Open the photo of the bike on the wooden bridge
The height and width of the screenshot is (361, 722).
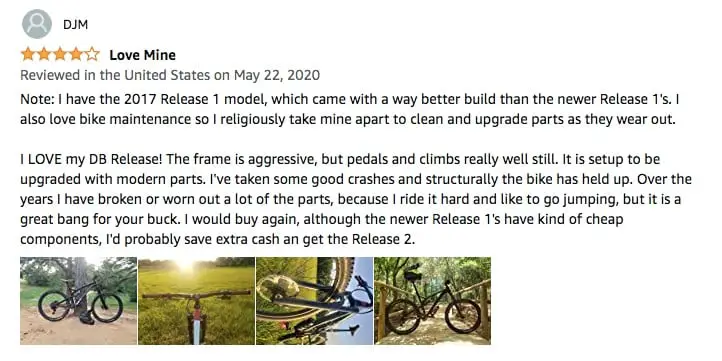pos(432,301)
